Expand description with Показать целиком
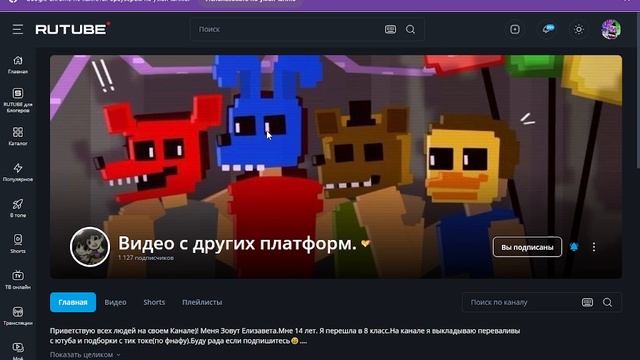This screenshot has height=360, width=640. click(85, 355)
